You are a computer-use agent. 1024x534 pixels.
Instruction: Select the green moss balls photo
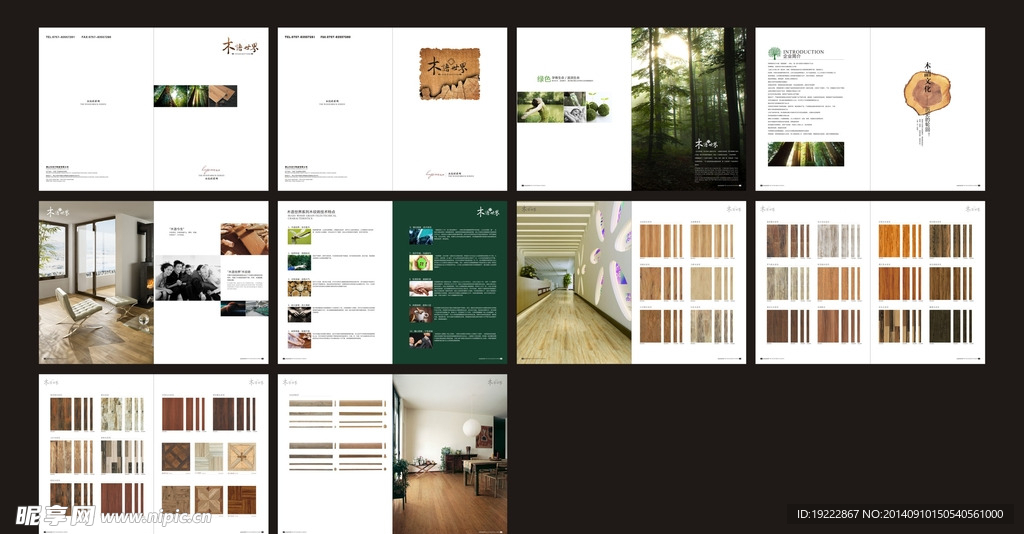coord(599,107)
